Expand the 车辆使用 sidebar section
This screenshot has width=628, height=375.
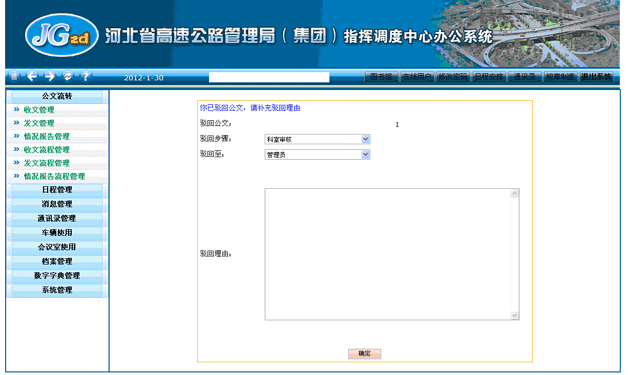pyautogui.click(x=57, y=232)
